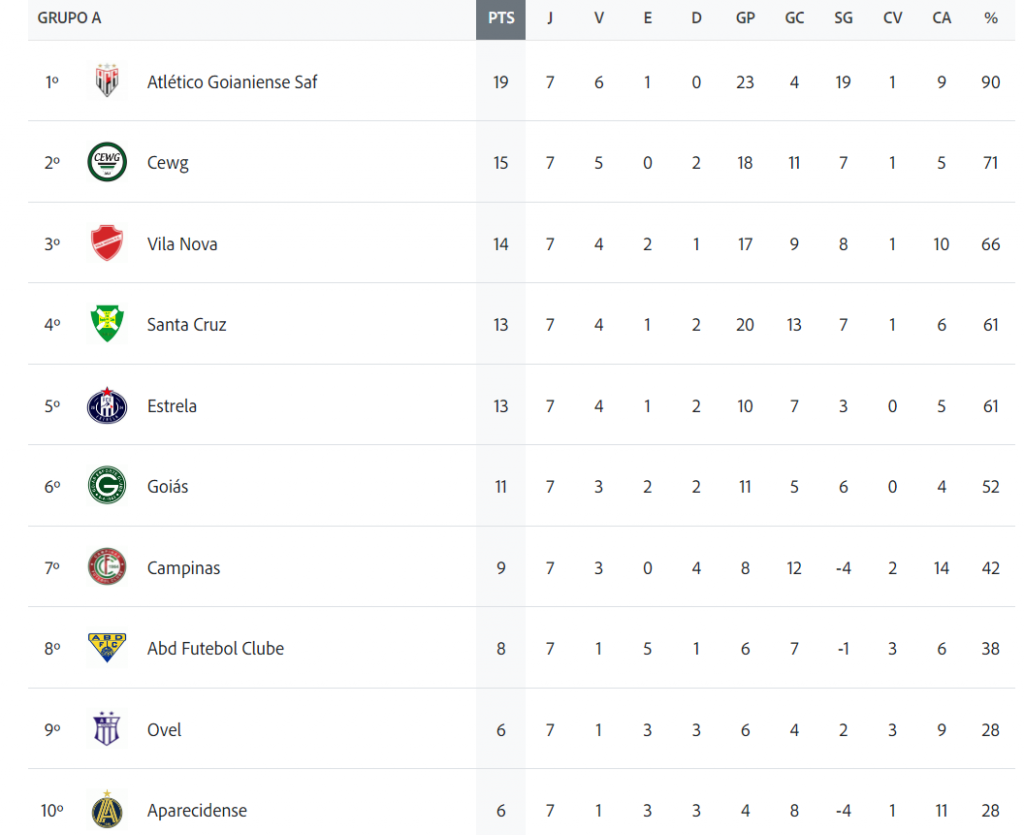
Task: Click the GP column header
Action: [745, 18]
